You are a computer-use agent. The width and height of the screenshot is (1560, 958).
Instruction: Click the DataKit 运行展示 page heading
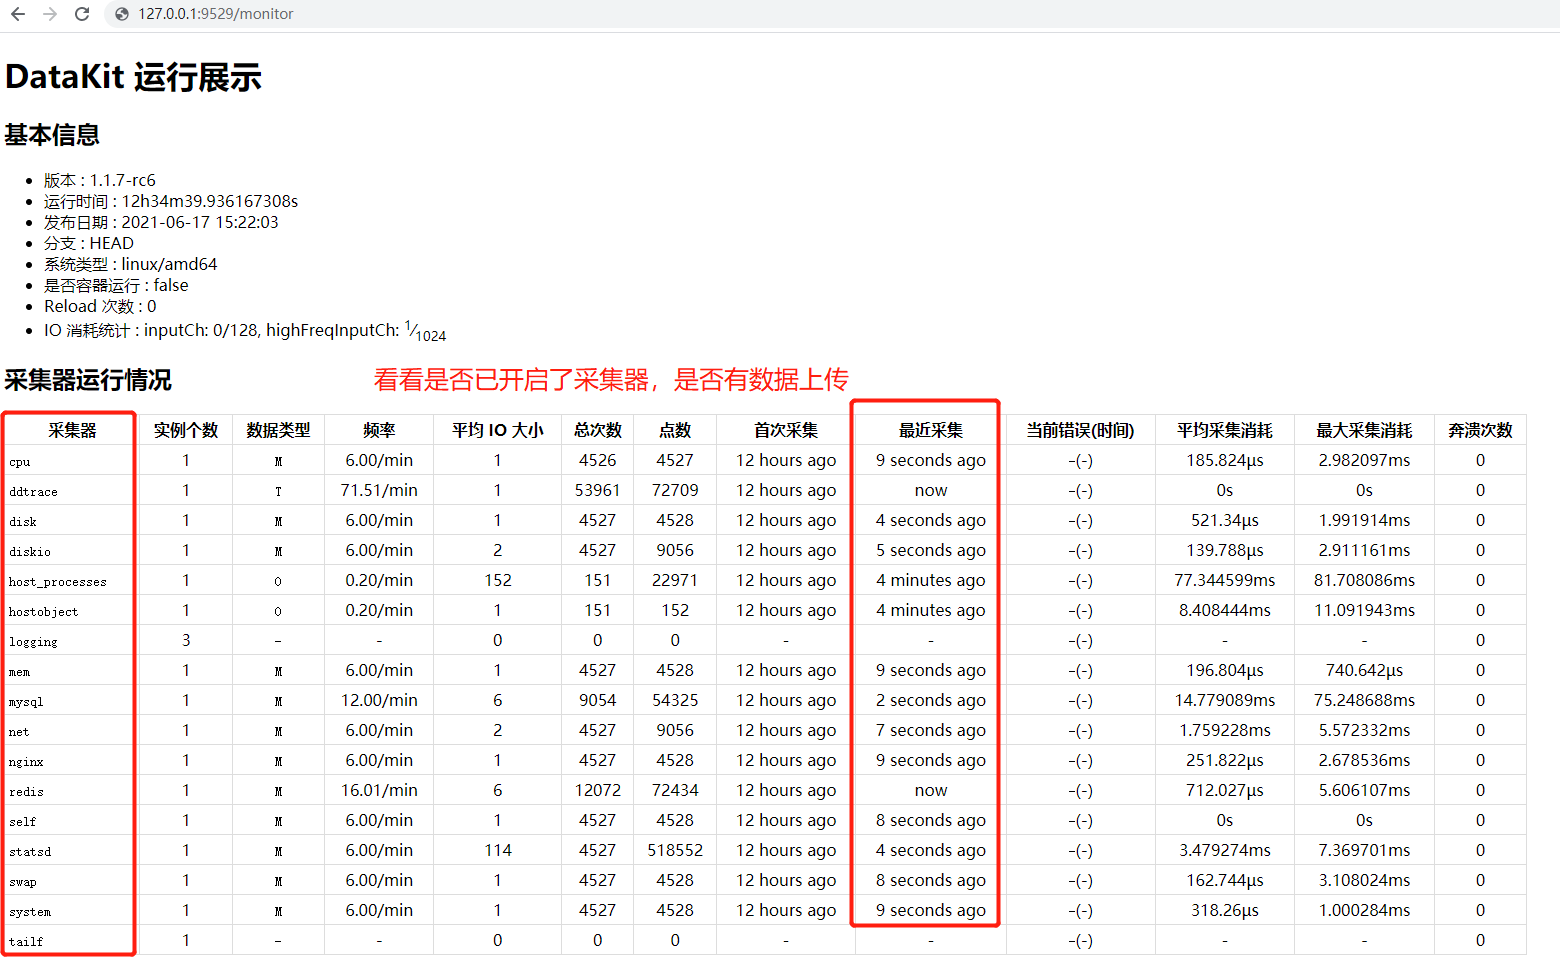(133, 77)
